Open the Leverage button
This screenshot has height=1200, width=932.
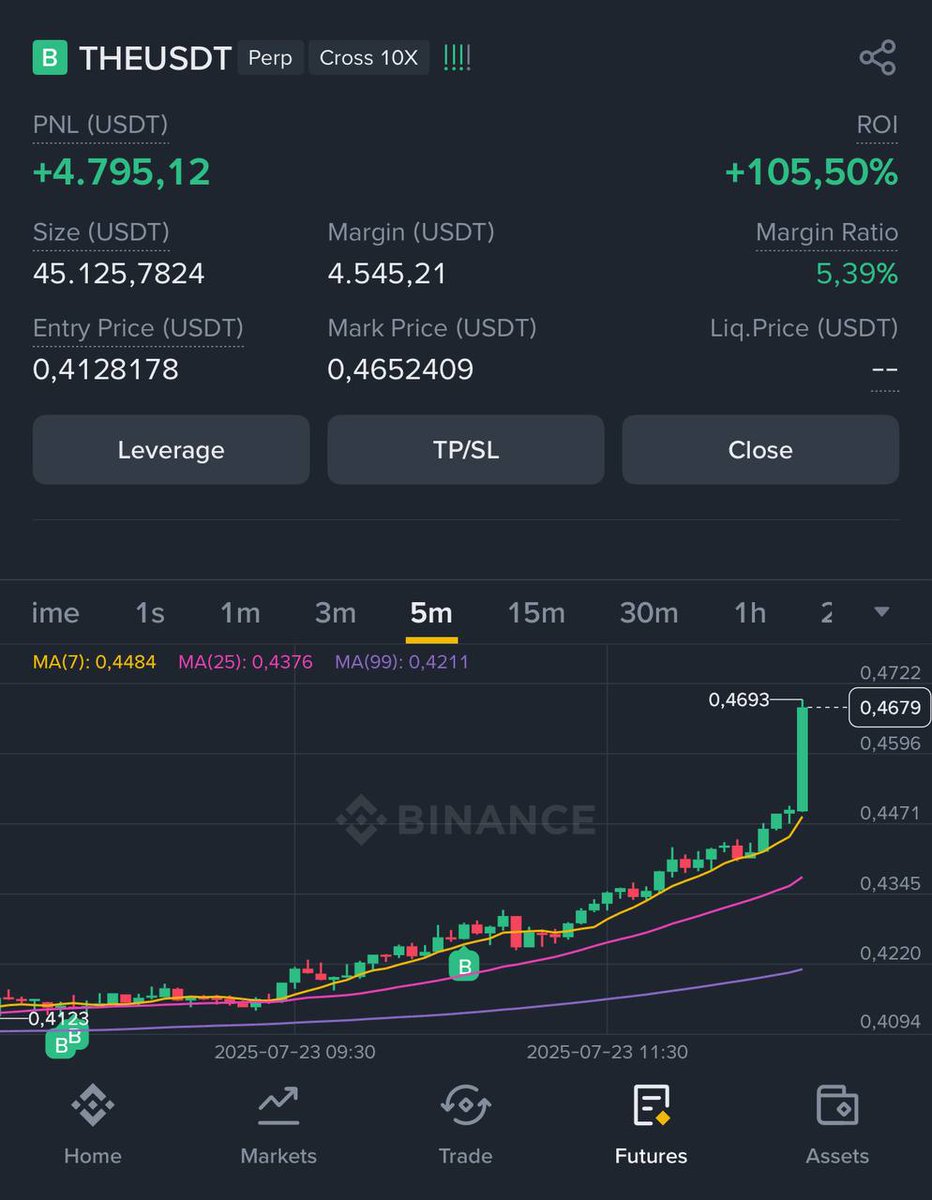(171, 450)
